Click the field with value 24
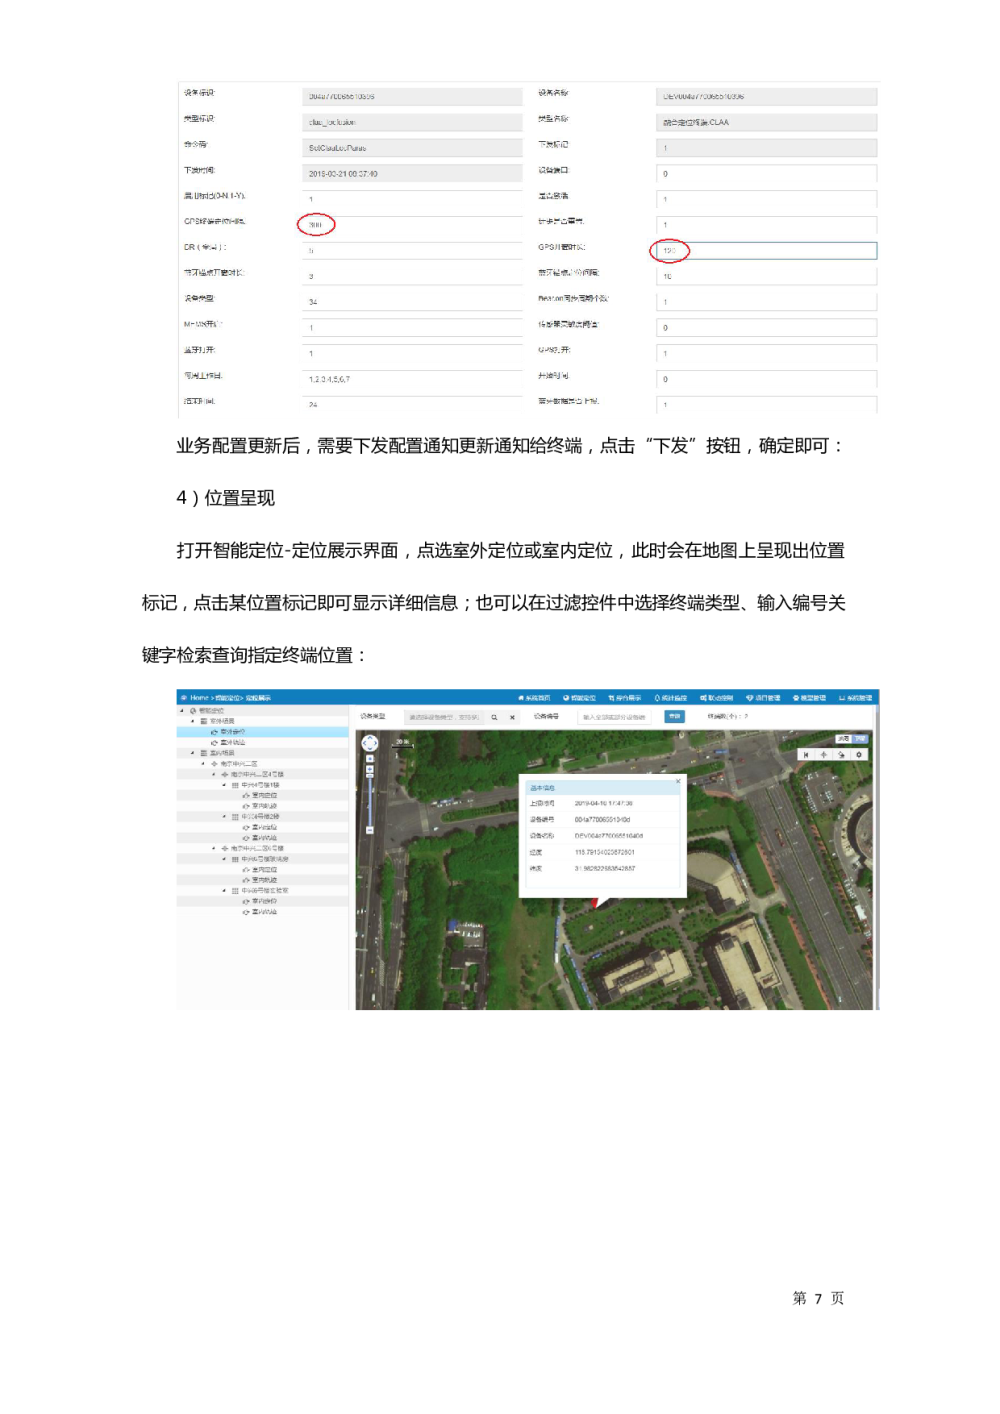Screen dimensions: 1000x1414 (412, 404)
